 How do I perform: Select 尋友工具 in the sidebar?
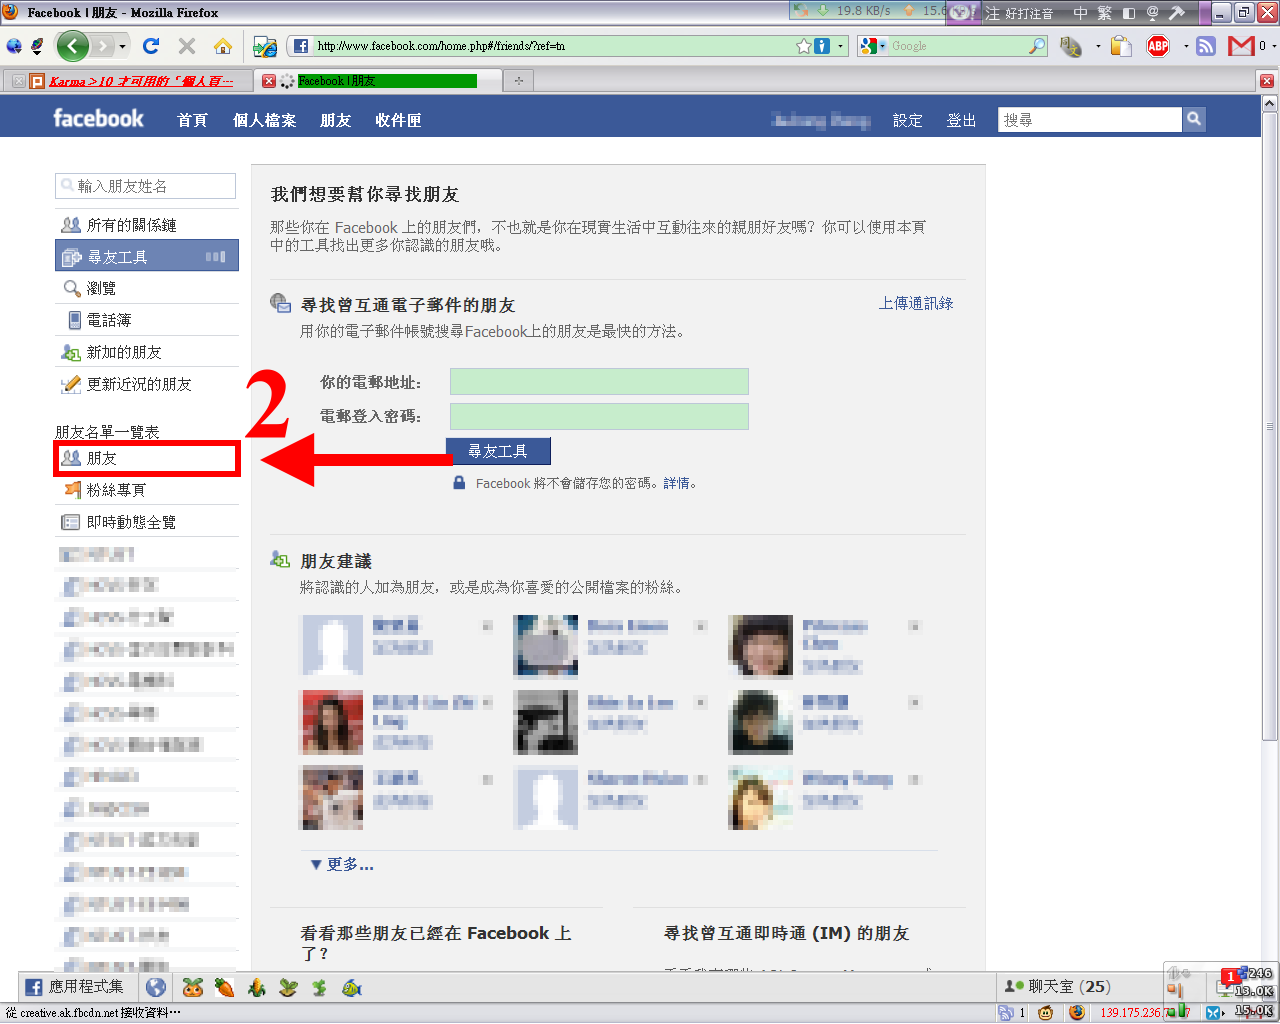(x=147, y=256)
